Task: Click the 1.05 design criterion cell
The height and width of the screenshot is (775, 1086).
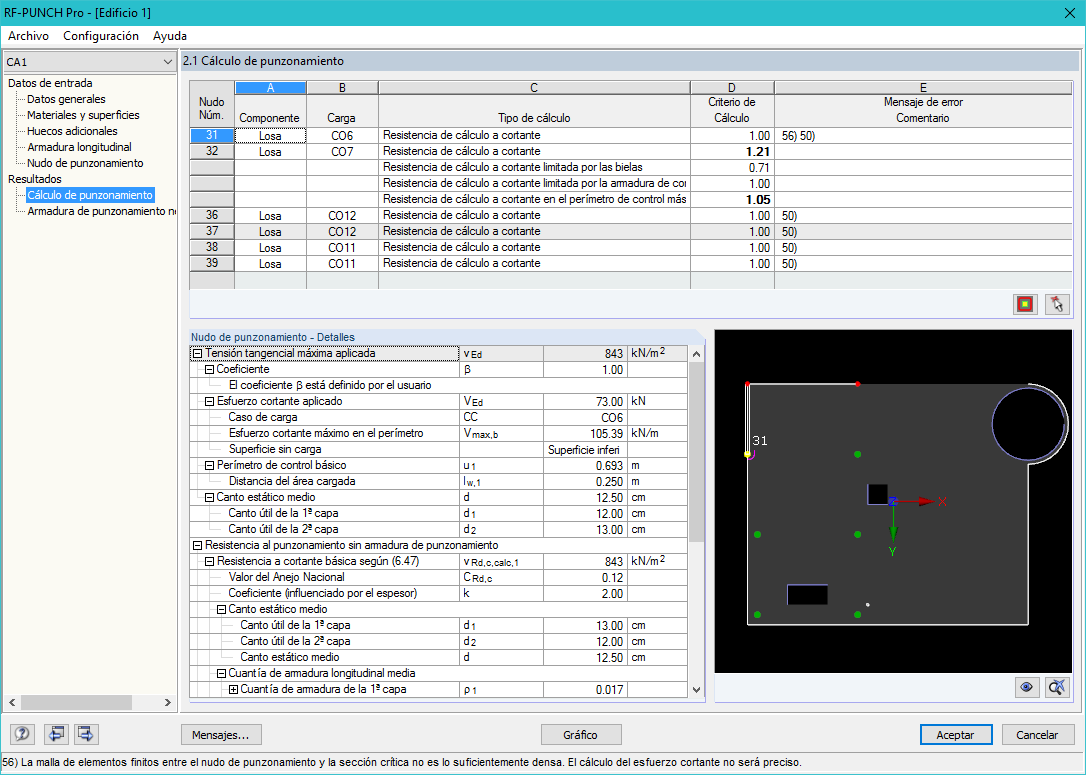Action: (x=732, y=199)
